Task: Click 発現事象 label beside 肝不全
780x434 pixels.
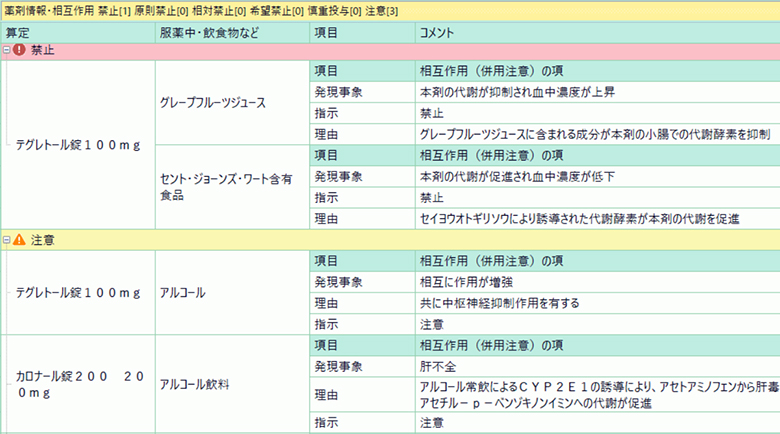Action: (x=338, y=367)
